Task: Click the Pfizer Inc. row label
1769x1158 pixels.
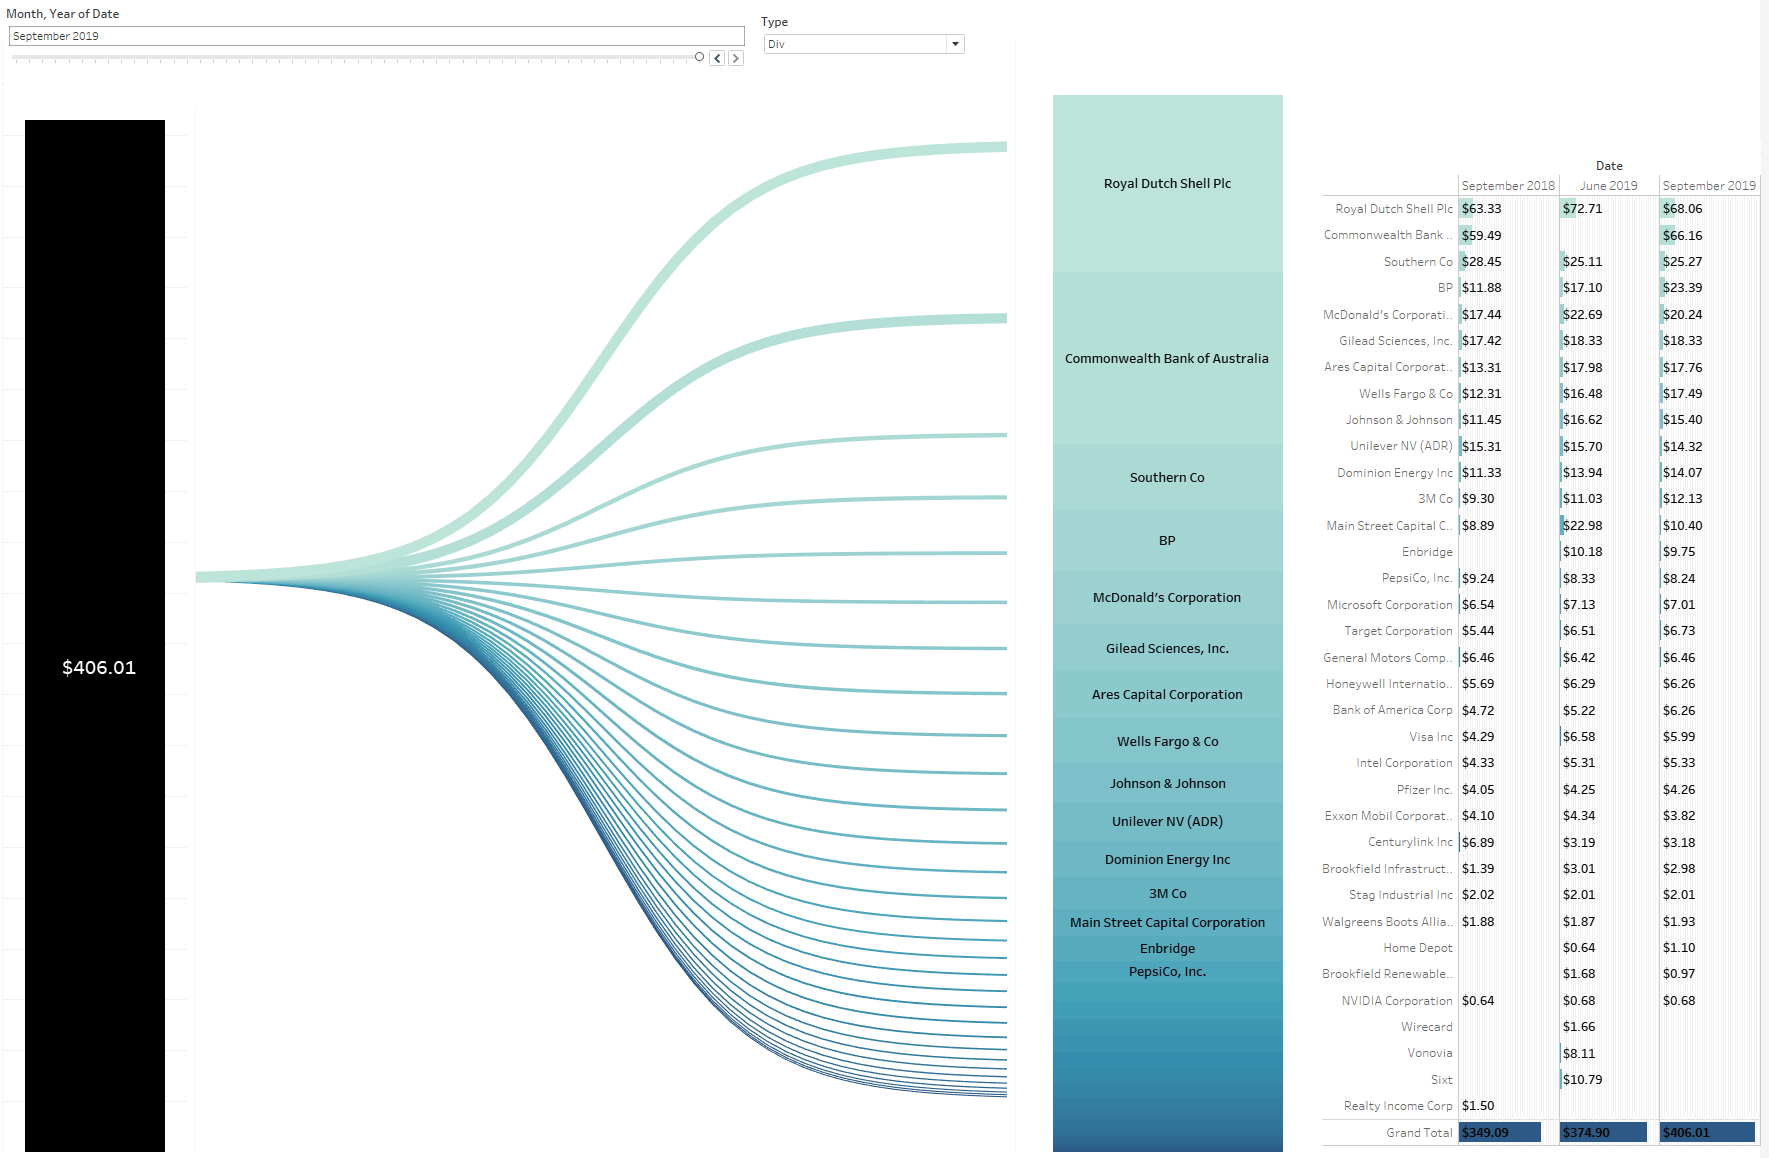Action: tap(1425, 790)
